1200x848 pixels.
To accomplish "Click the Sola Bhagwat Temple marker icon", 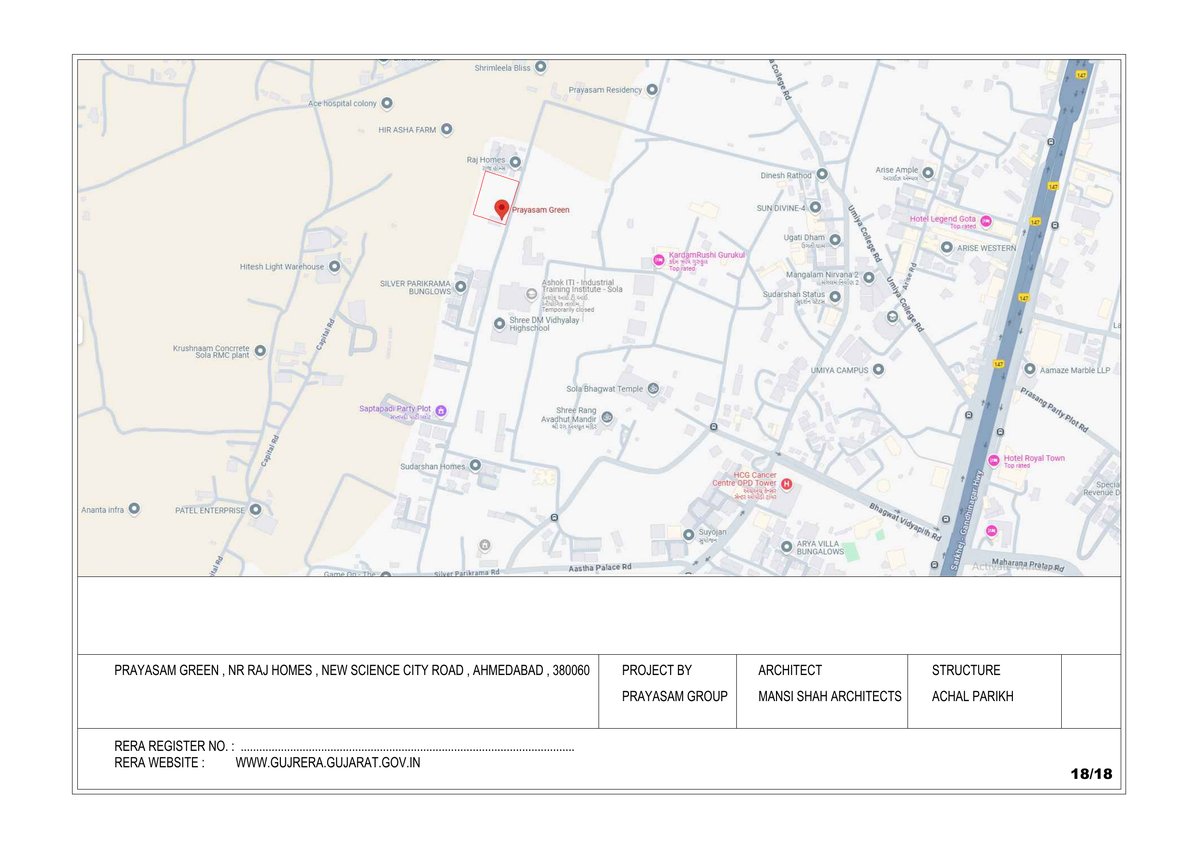I will point(653,388).
